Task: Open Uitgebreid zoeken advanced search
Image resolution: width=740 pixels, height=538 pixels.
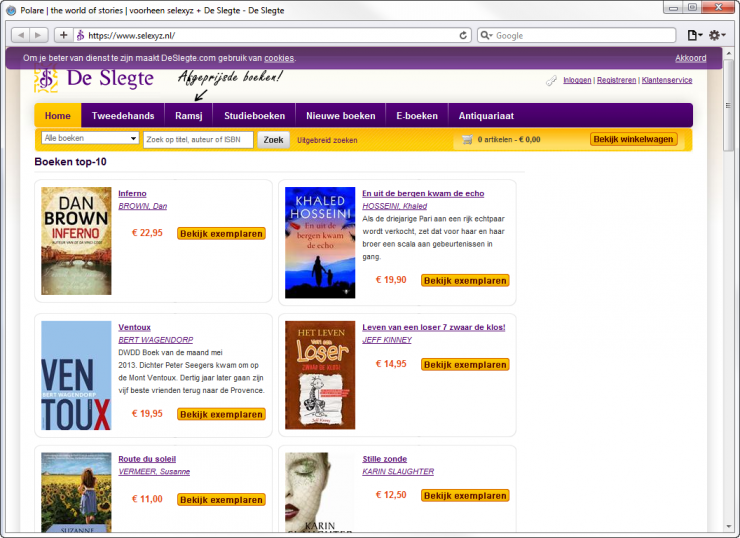Action: [x=327, y=140]
